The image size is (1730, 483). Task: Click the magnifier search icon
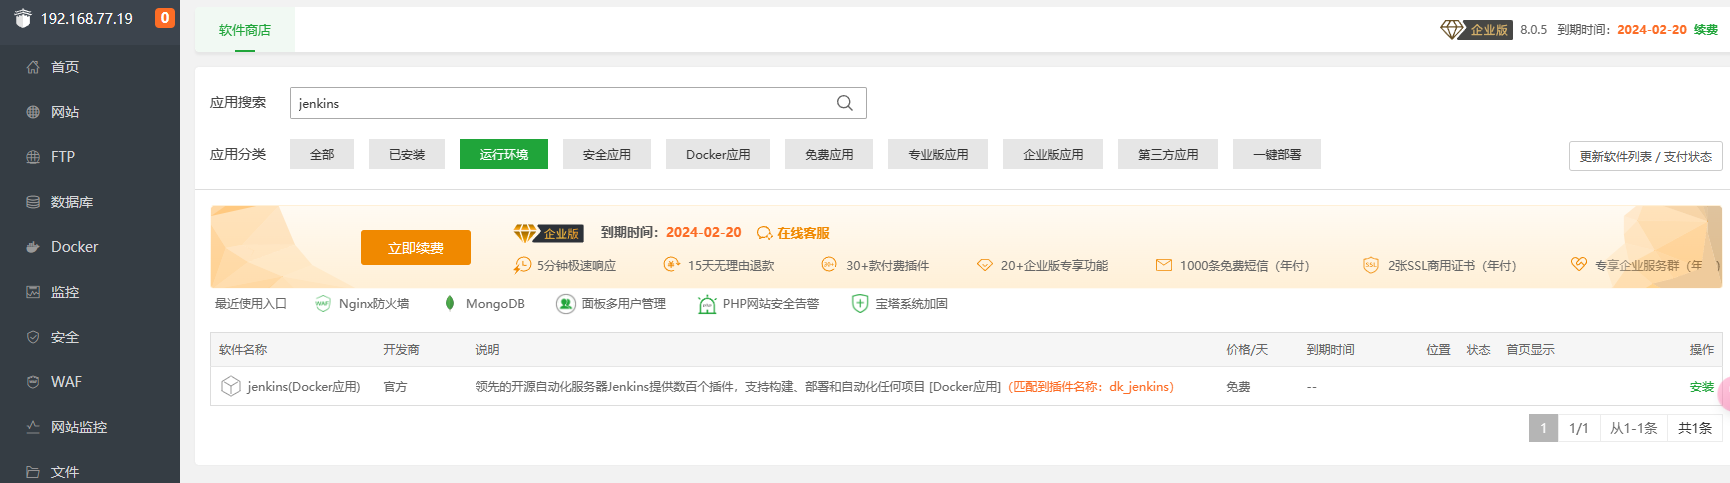click(x=845, y=103)
